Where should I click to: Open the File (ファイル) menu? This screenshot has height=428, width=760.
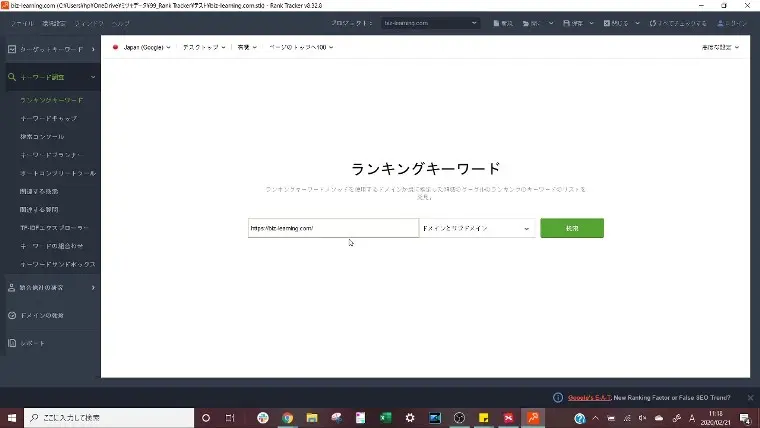pyautogui.click(x=21, y=23)
